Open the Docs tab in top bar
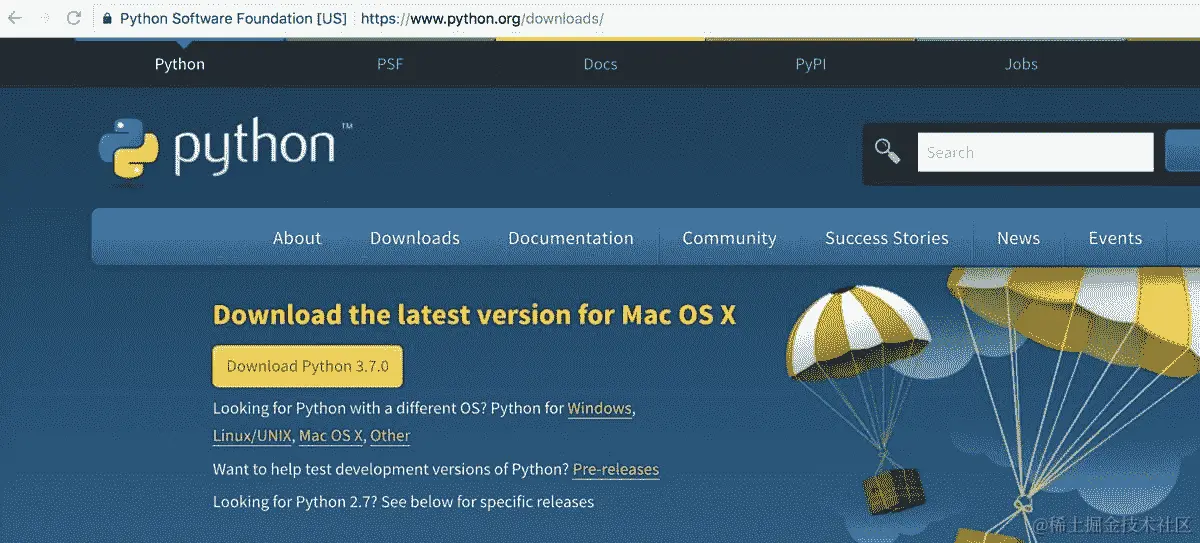Image resolution: width=1200 pixels, height=543 pixels. pyautogui.click(x=600, y=64)
